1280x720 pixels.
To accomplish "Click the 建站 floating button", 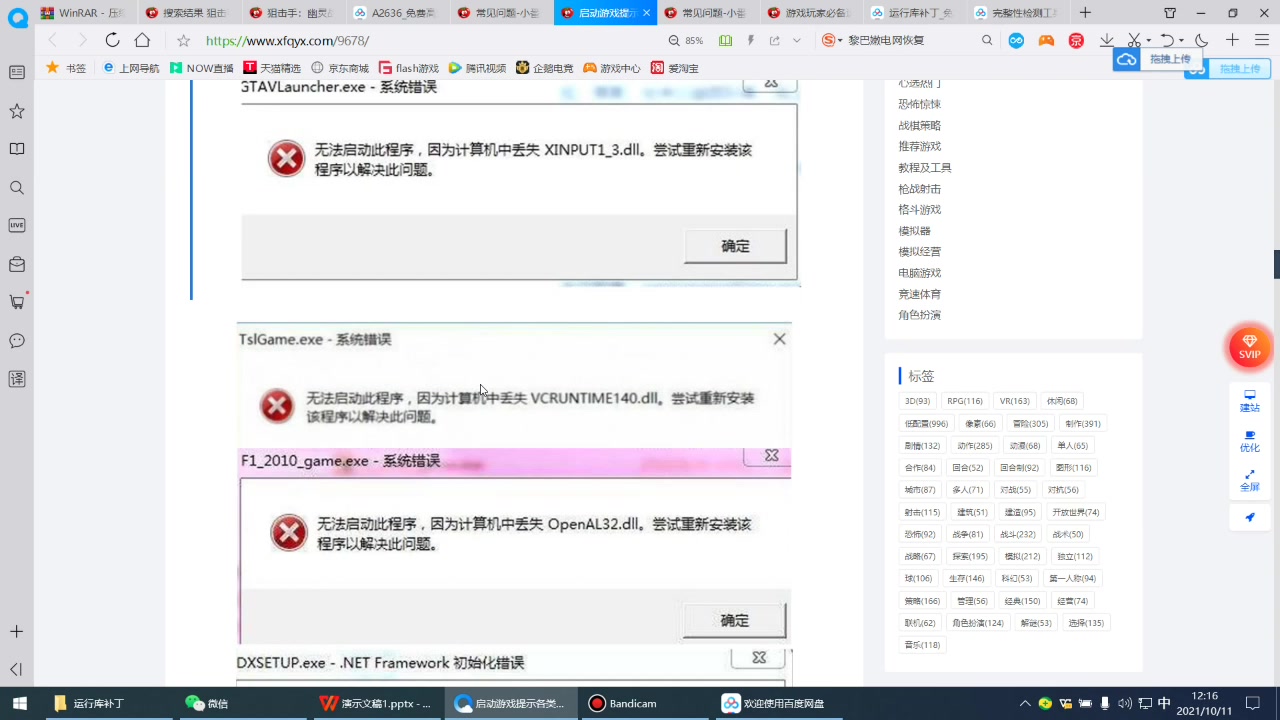I will [1250, 400].
